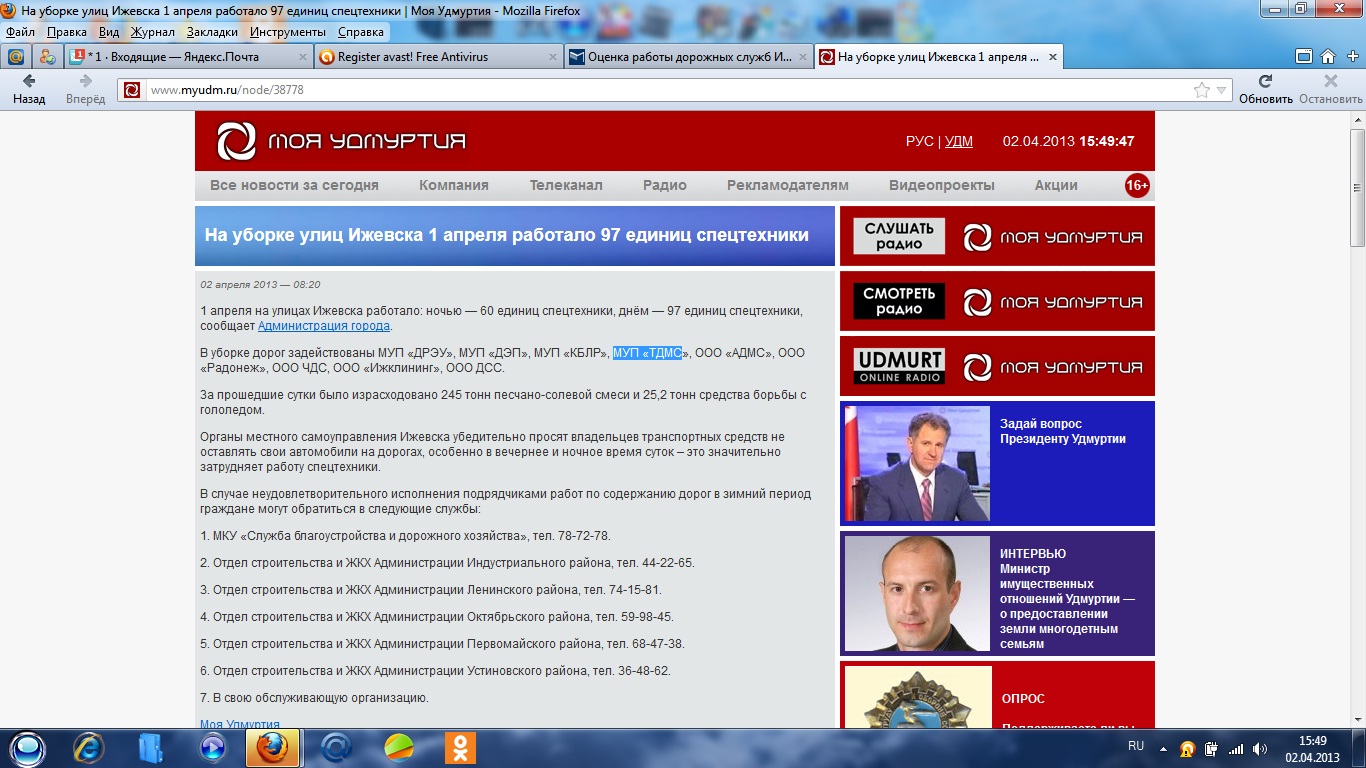The height and width of the screenshot is (768, 1366).
Task: Open Windows Media Player from taskbar
Action: point(212,747)
